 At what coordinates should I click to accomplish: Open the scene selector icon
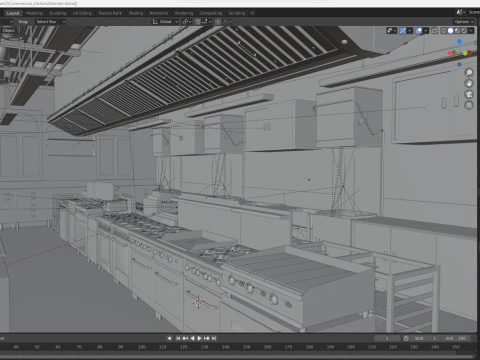460,12
